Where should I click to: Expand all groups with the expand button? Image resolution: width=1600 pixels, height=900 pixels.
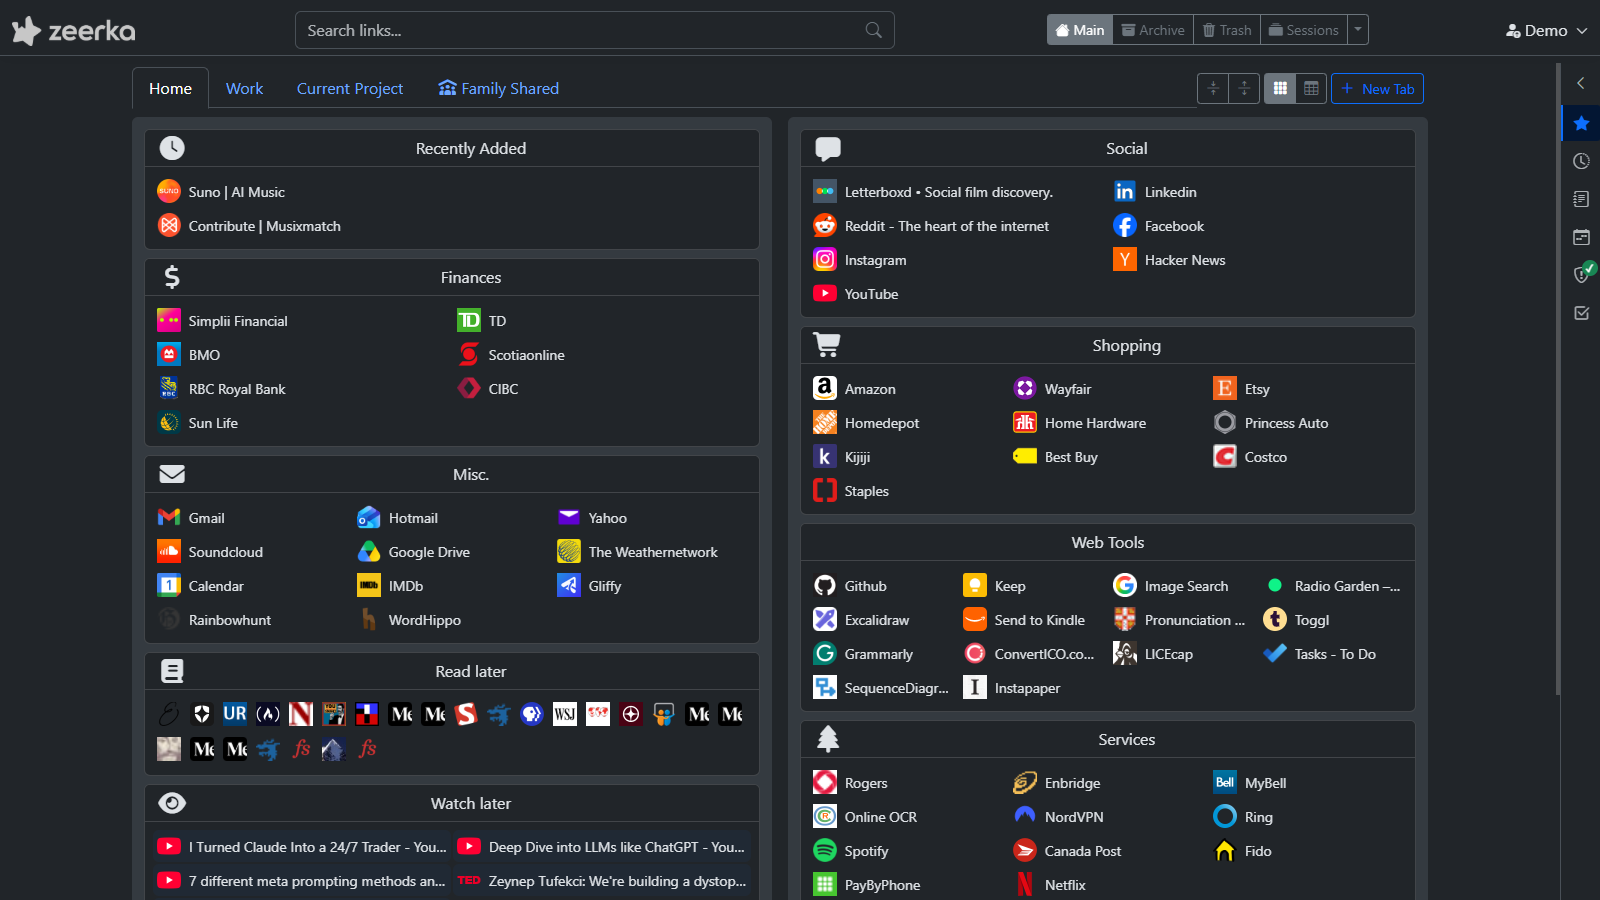[1244, 88]
